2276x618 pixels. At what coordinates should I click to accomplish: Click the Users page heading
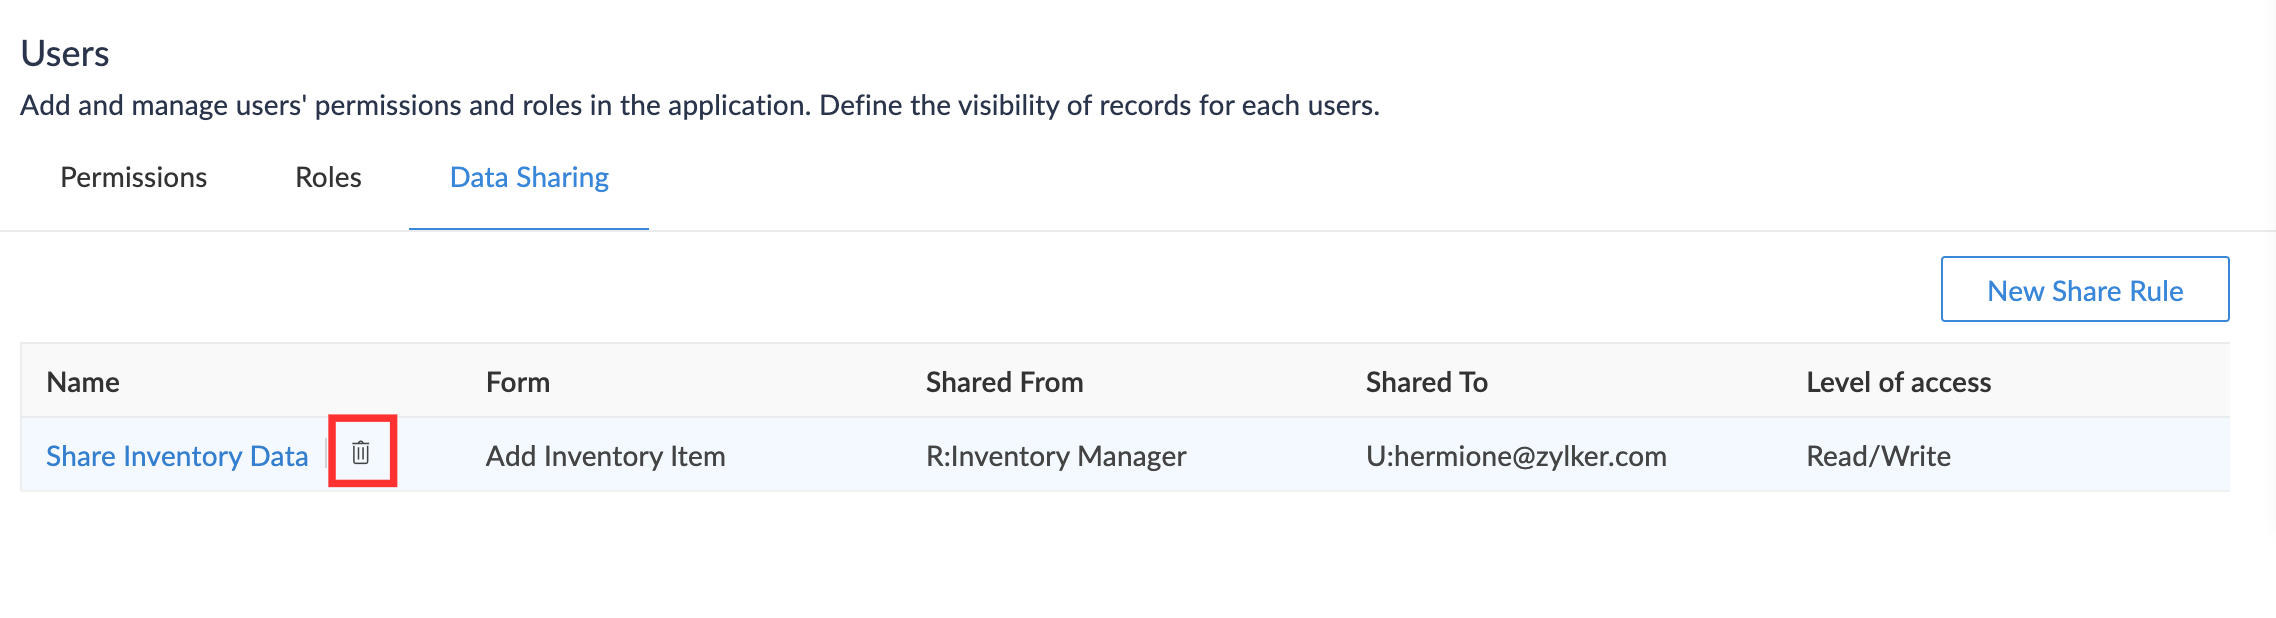[65, 53]
